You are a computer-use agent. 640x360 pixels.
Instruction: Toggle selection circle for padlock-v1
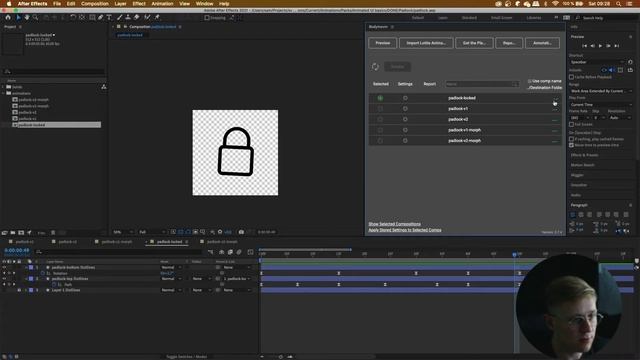(x=380, y=109)
